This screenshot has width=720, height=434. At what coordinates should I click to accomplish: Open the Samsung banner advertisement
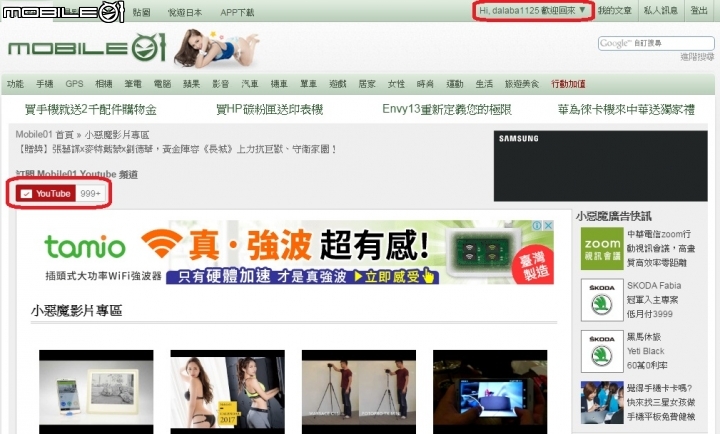(600, 166)
